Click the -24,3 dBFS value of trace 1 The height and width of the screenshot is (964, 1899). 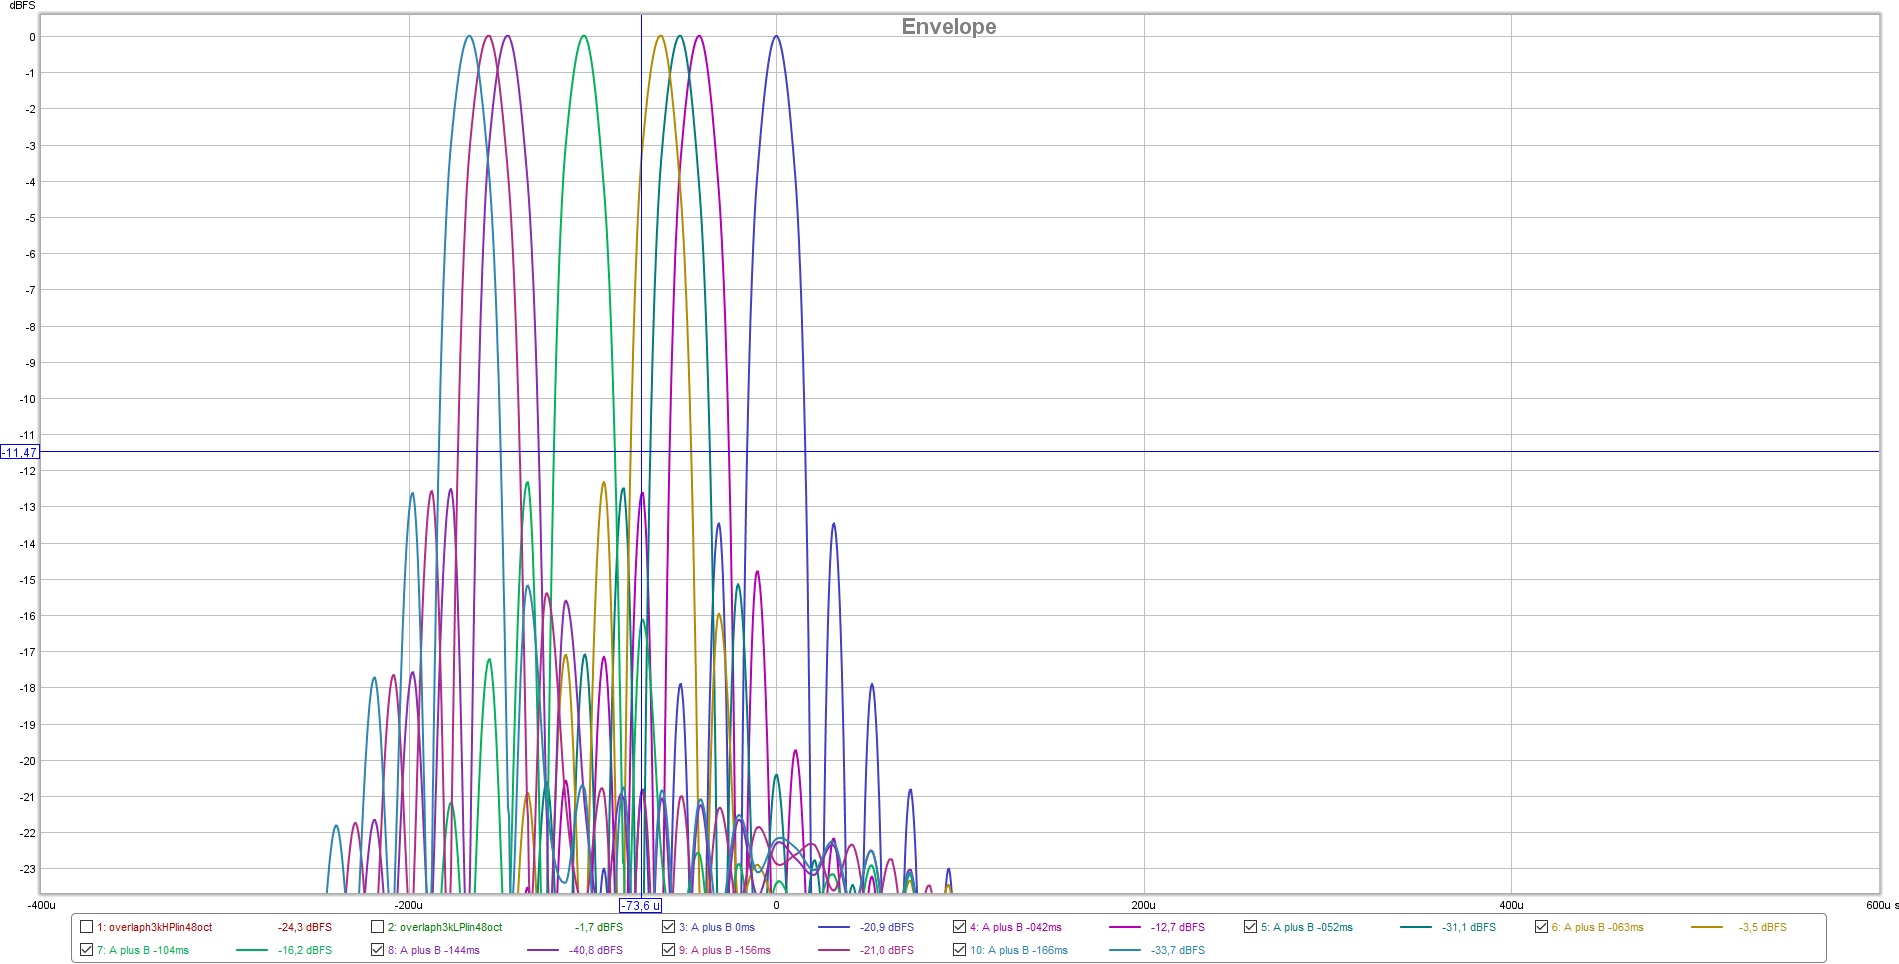305,928
